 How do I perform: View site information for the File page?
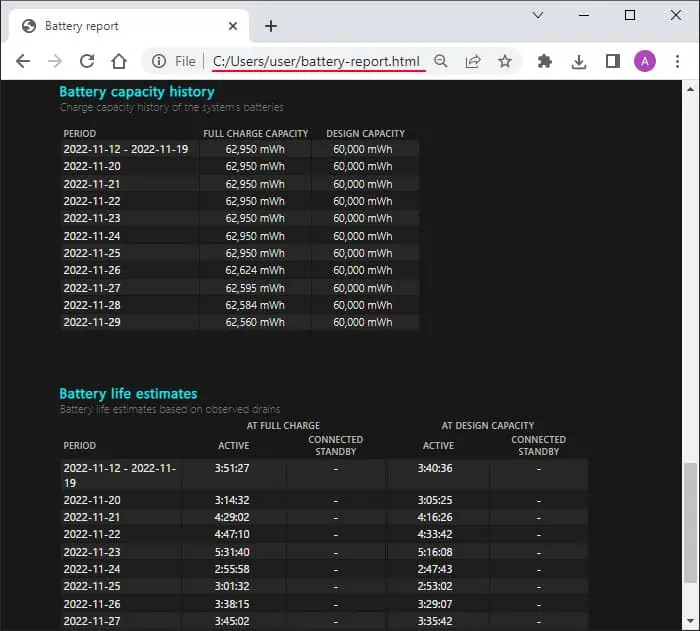click(x=159, y=61)
